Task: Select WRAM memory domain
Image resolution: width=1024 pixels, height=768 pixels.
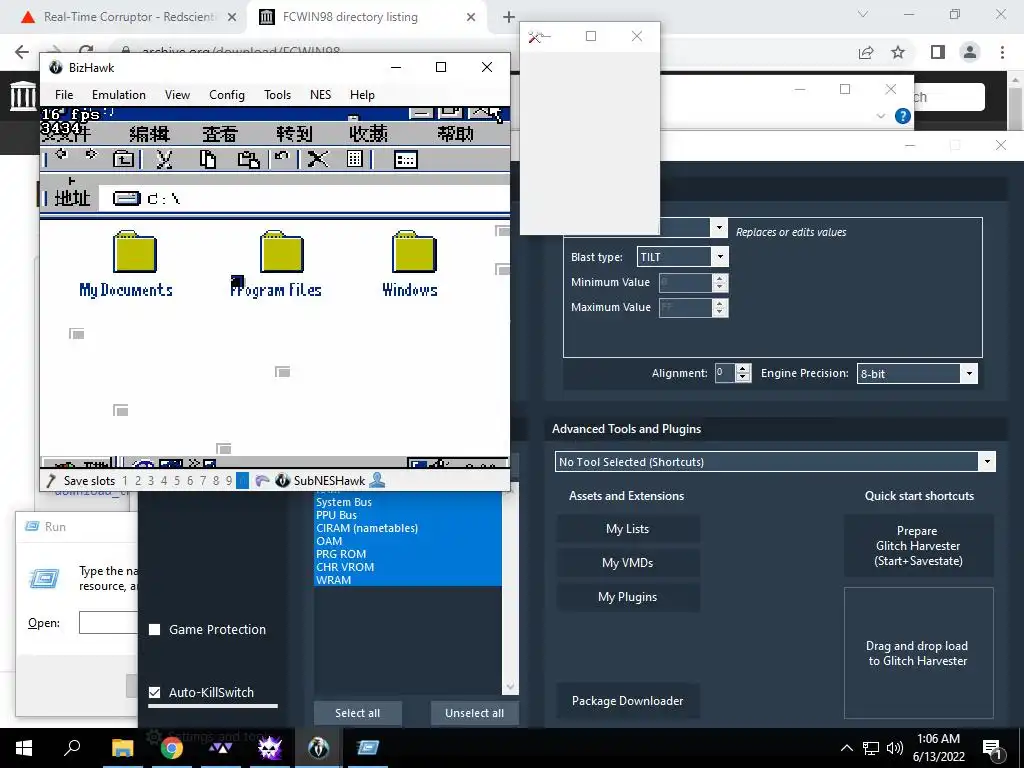Action: coord(408,580)
